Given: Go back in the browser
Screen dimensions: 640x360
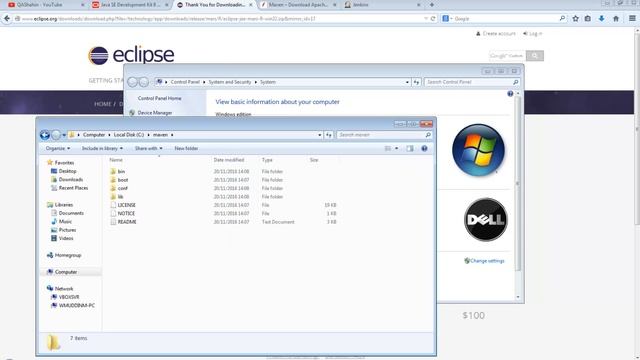Looking at the screenshot, I should [7, 18].
